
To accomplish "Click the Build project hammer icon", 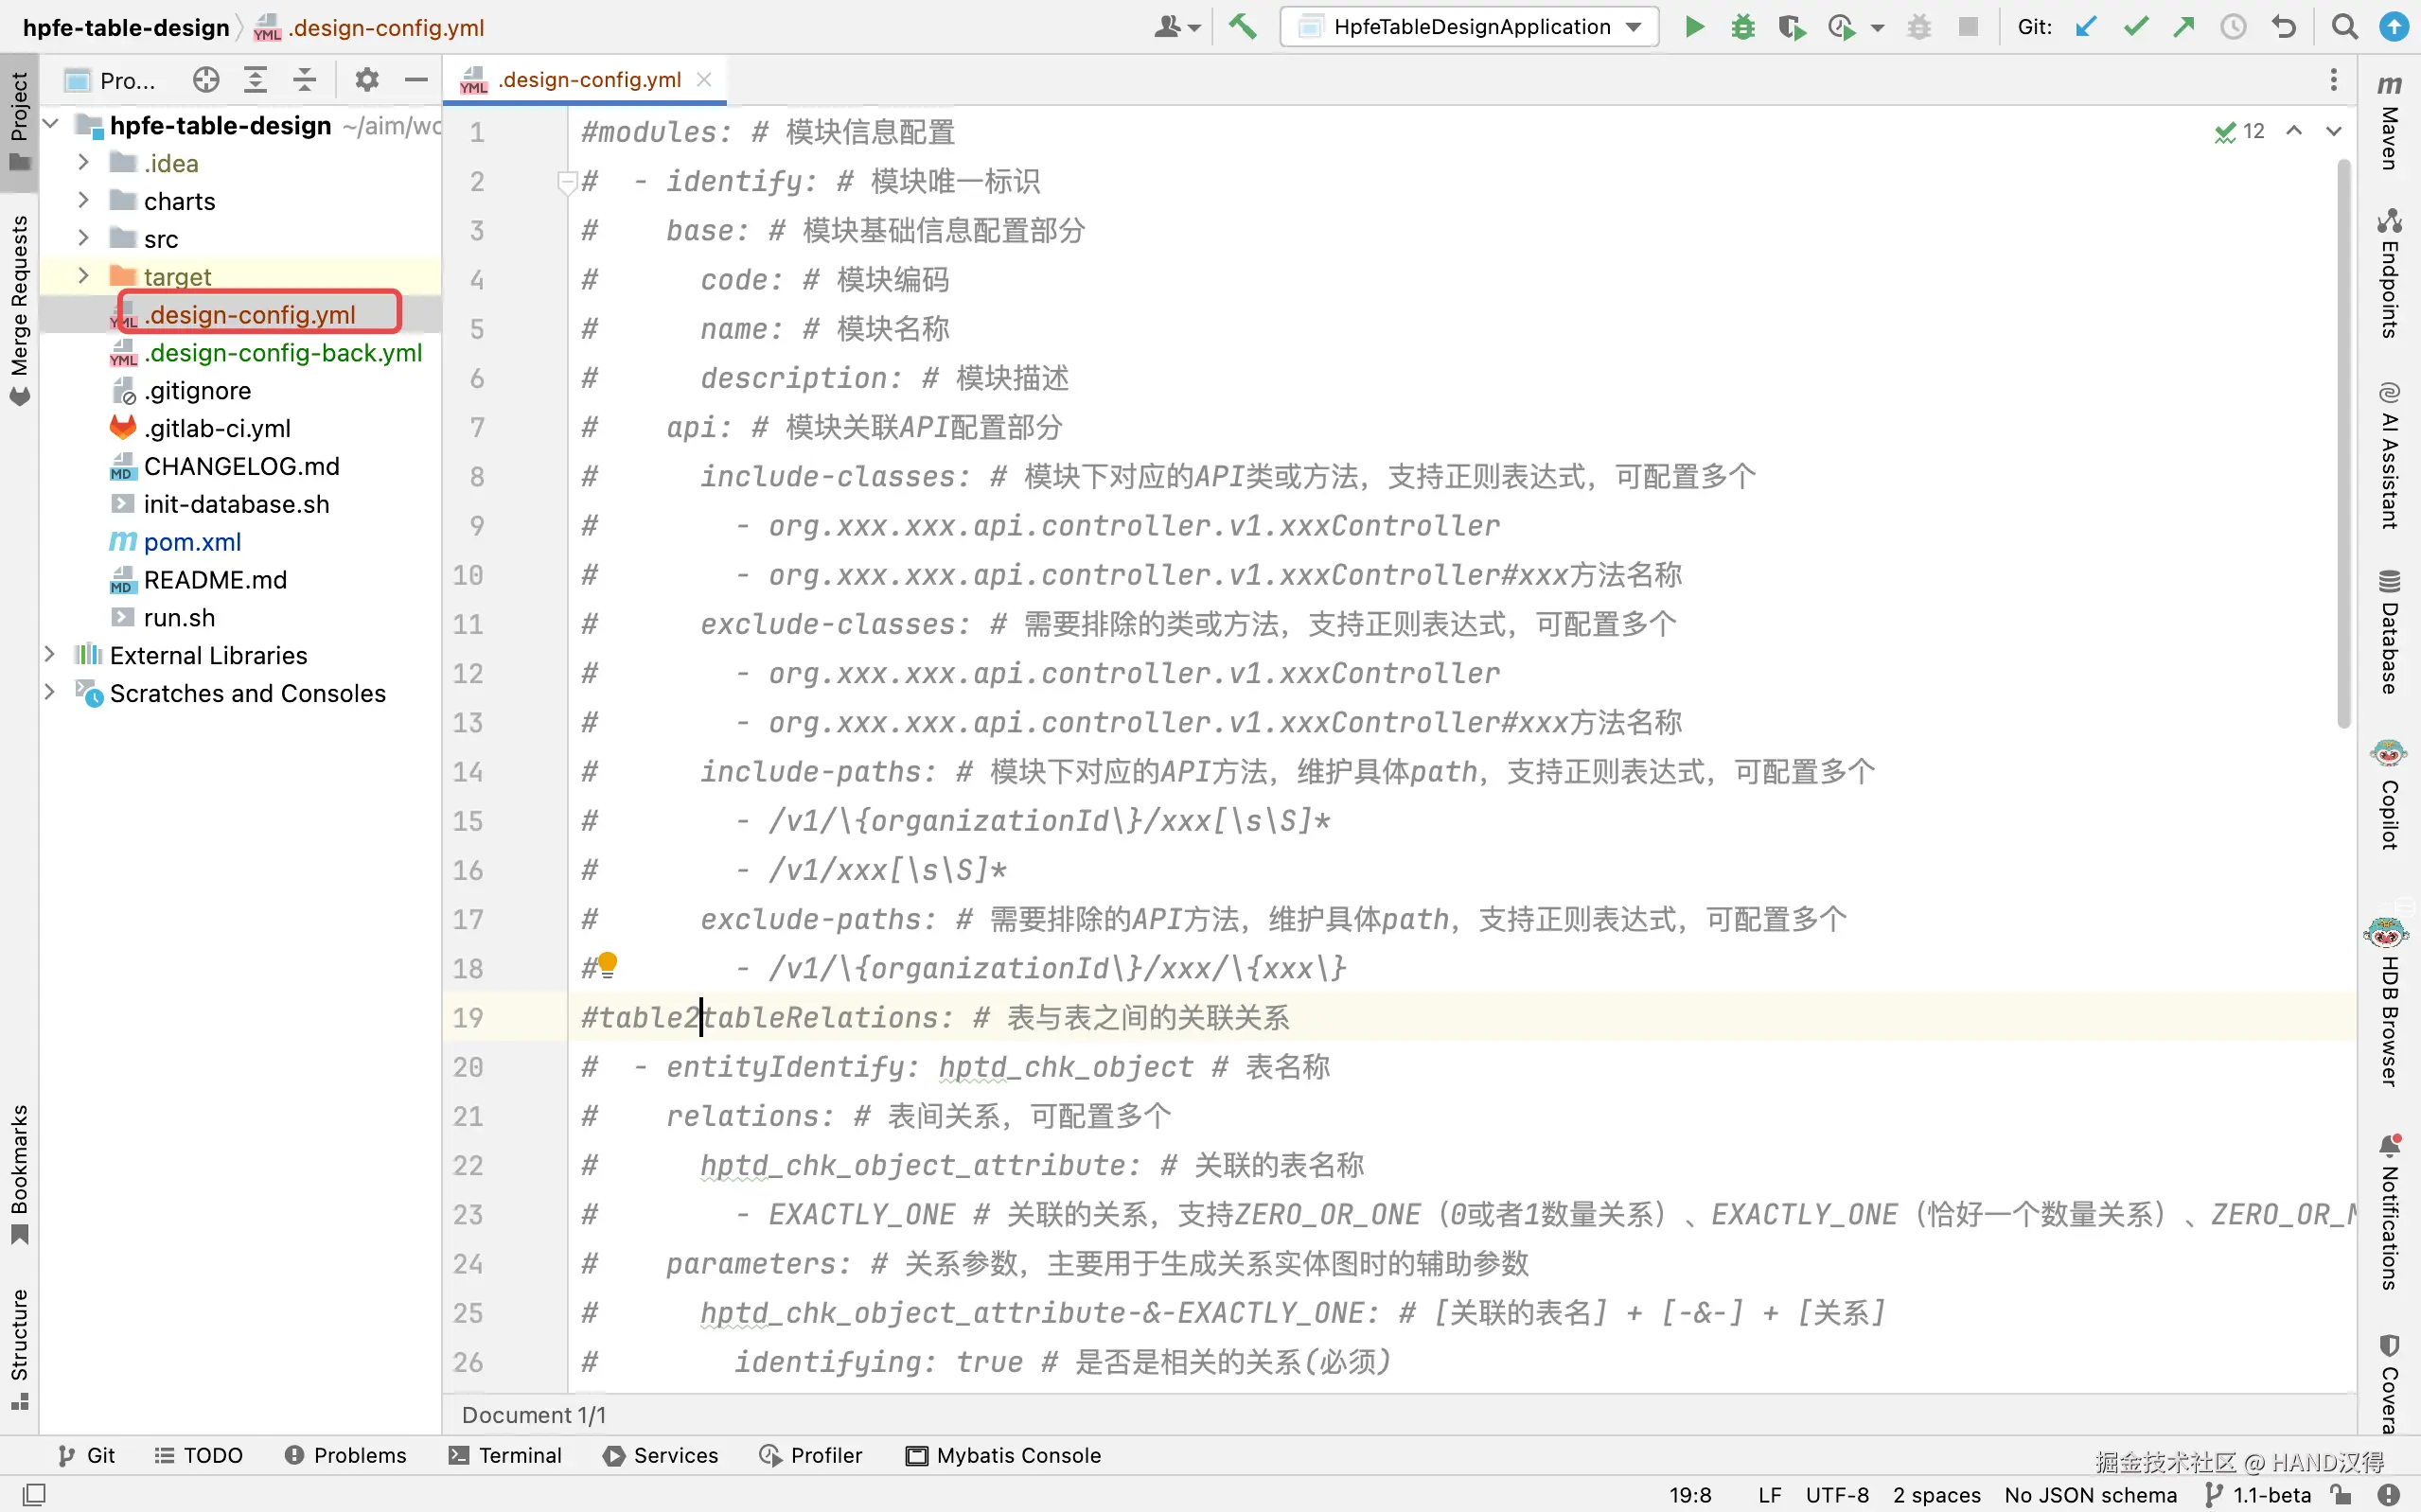I will pyautogui.click(x=1243, y=27).
